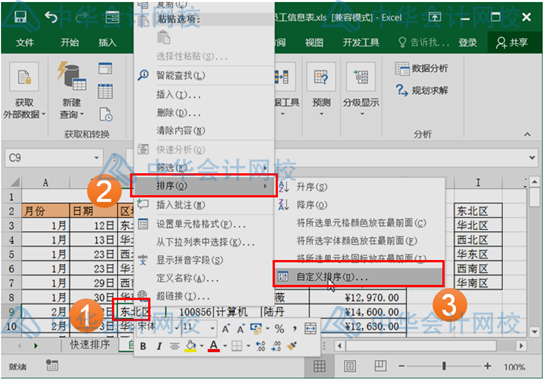Switch to Page Break Preview in status bar
This screenshot has height=380, width=543.
tap(380, 365)
